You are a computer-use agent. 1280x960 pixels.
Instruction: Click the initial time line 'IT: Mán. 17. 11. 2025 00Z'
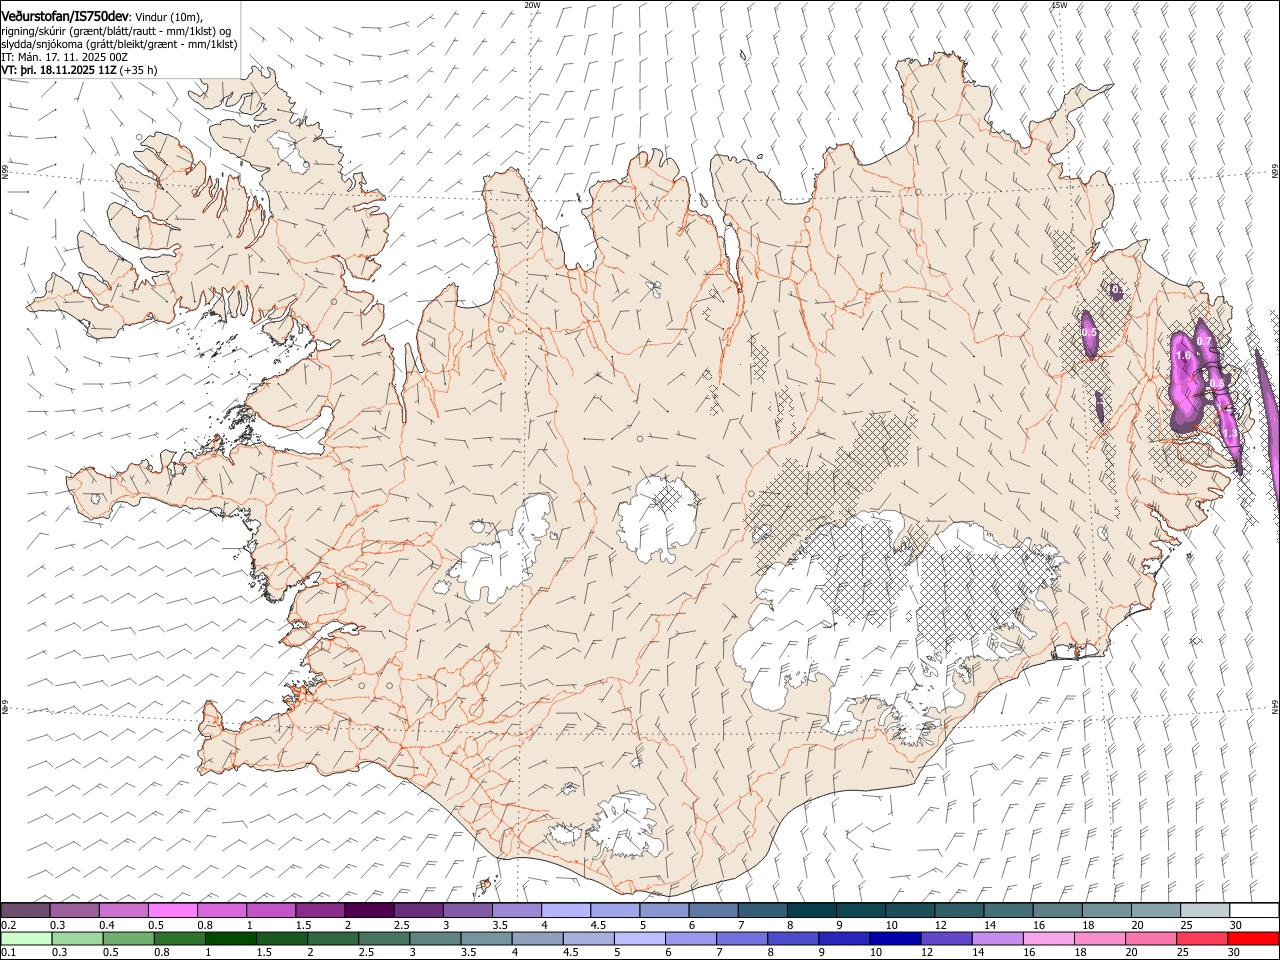pos(64,58)
